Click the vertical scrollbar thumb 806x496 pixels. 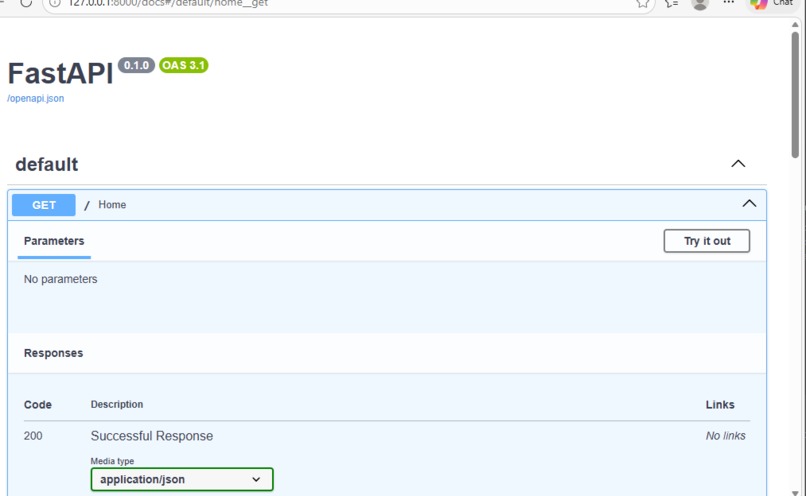pos(795,95)
